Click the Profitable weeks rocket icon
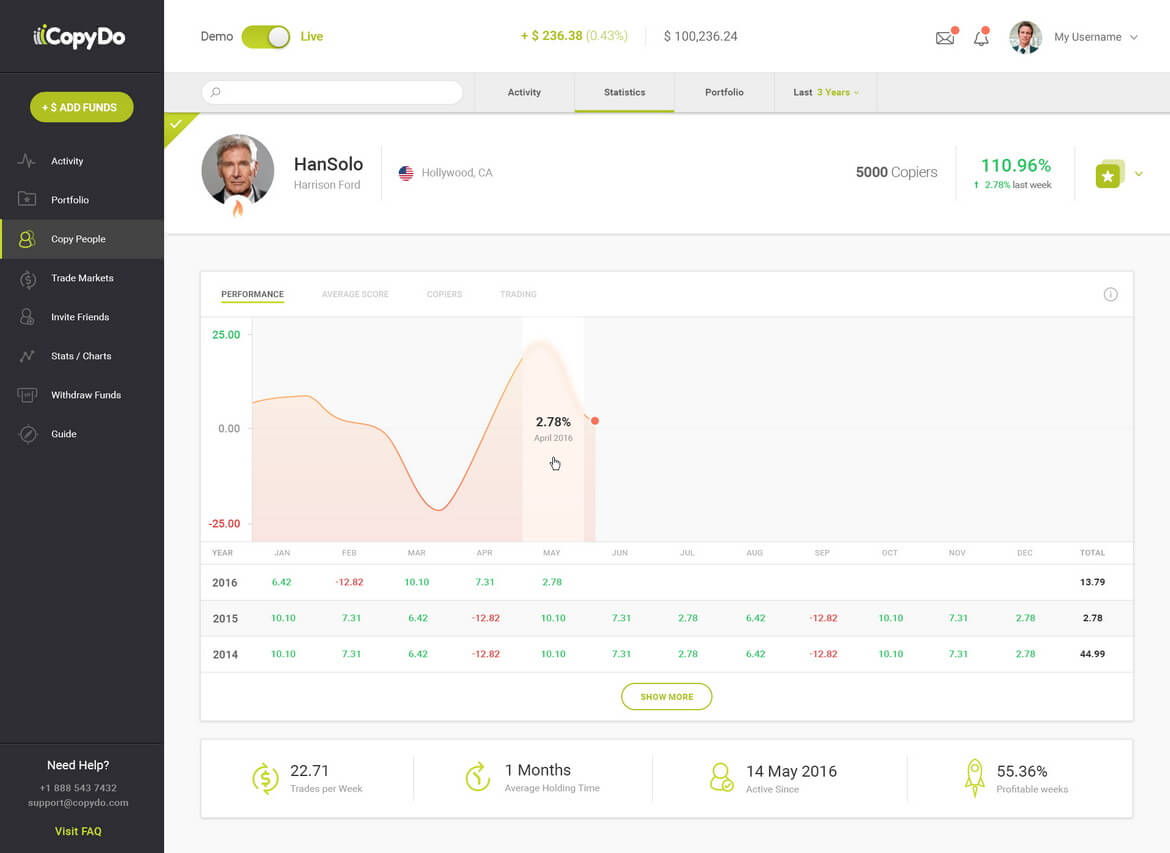Image resolution: width=1170 pixels, height=853 pixels. (975, 778)
